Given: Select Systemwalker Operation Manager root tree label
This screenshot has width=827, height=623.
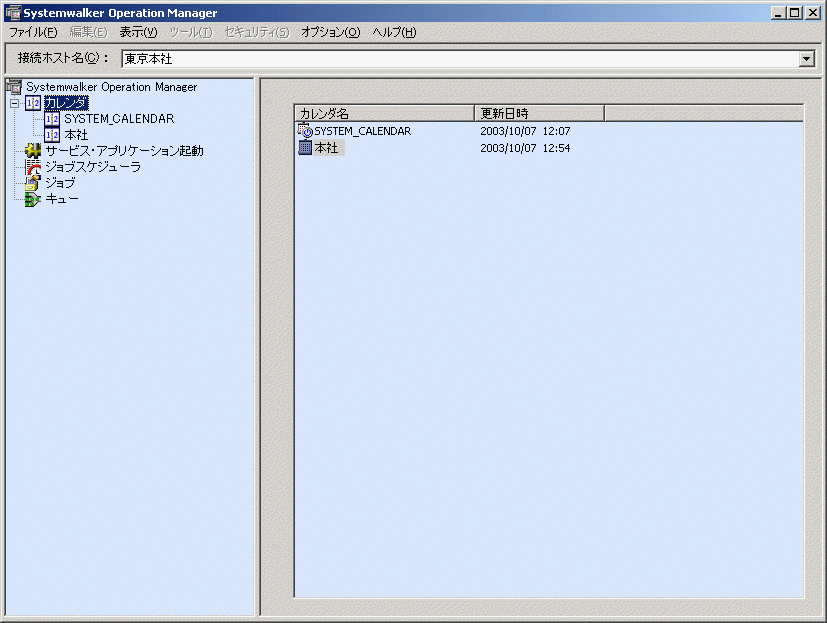Looking at the screenshot, I should pos(112,87).
